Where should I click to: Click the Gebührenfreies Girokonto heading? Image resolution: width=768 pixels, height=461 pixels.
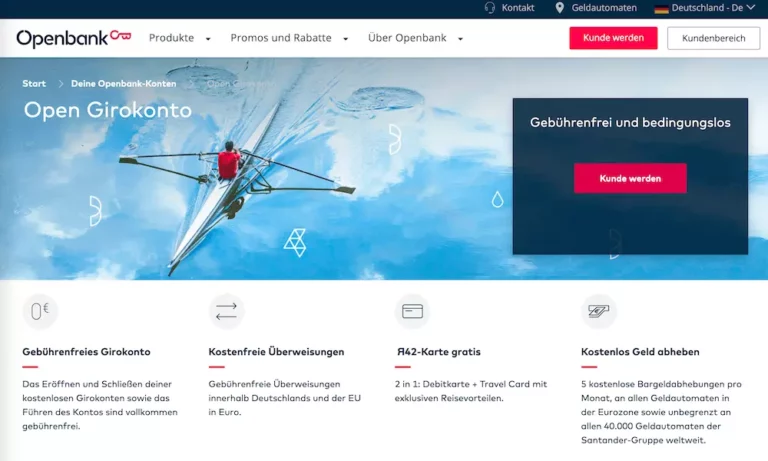[86, 352]
